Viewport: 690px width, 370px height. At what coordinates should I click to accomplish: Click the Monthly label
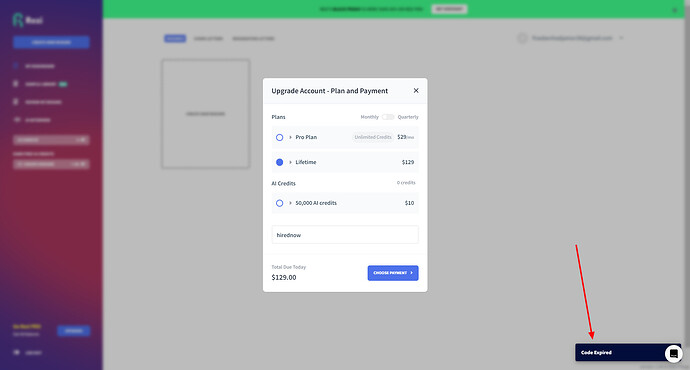pos(370,117)
